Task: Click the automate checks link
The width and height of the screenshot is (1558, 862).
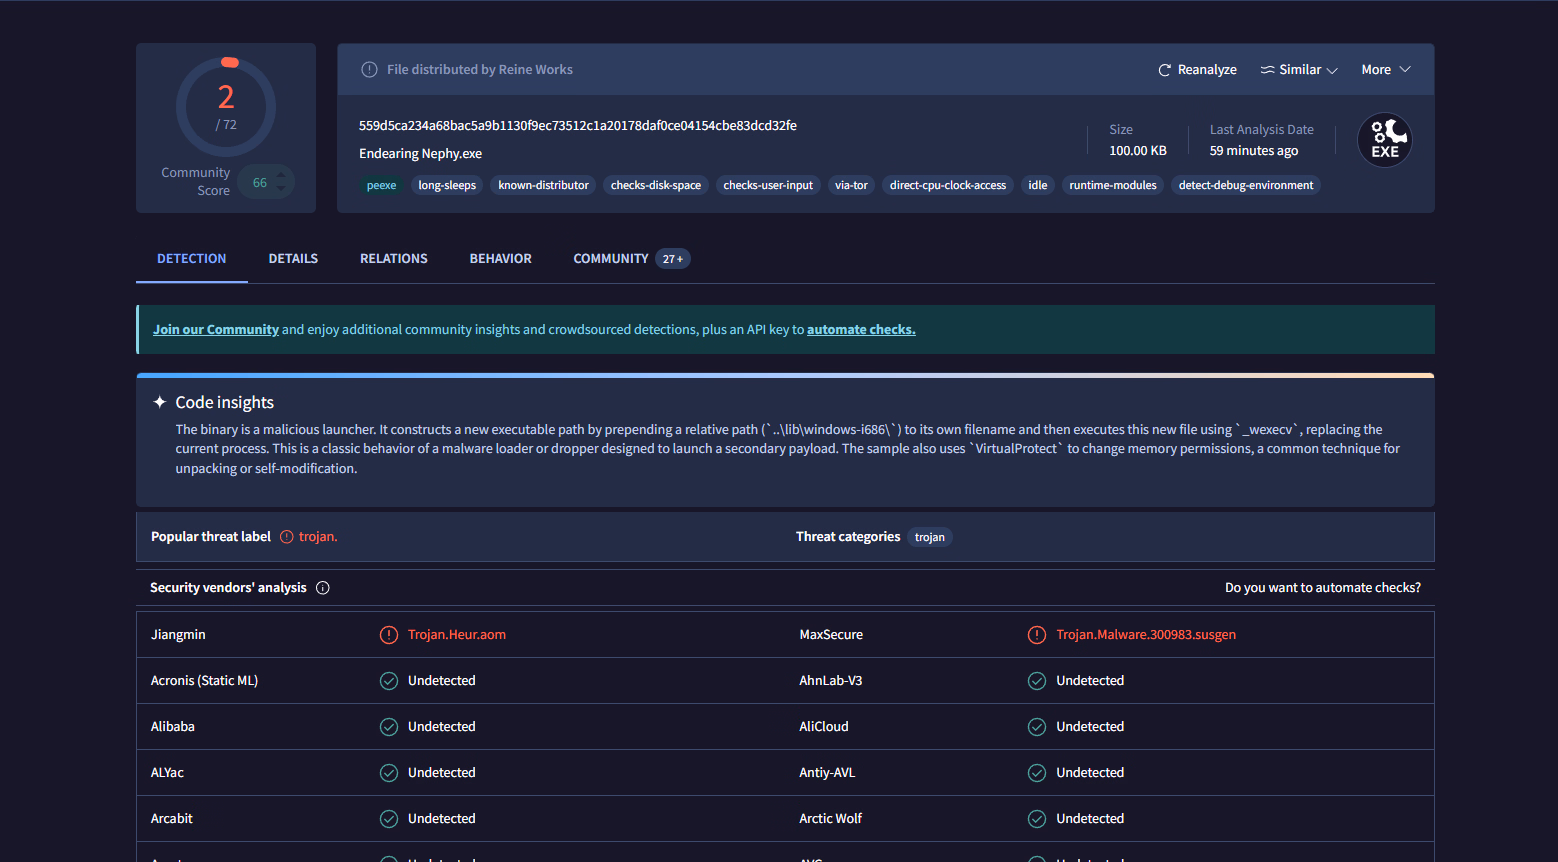Action: click(x=861, y=330)
